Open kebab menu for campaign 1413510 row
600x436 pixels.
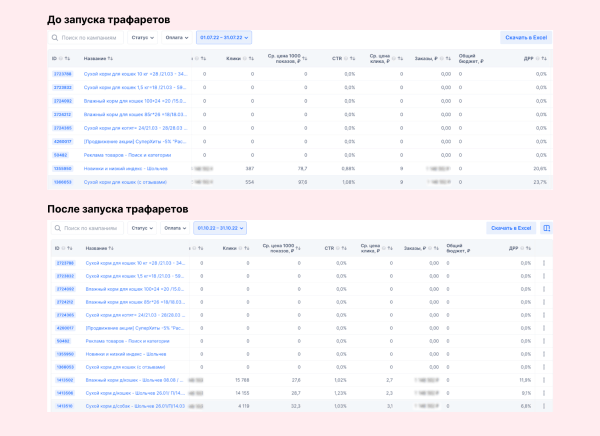click(544, 406)
